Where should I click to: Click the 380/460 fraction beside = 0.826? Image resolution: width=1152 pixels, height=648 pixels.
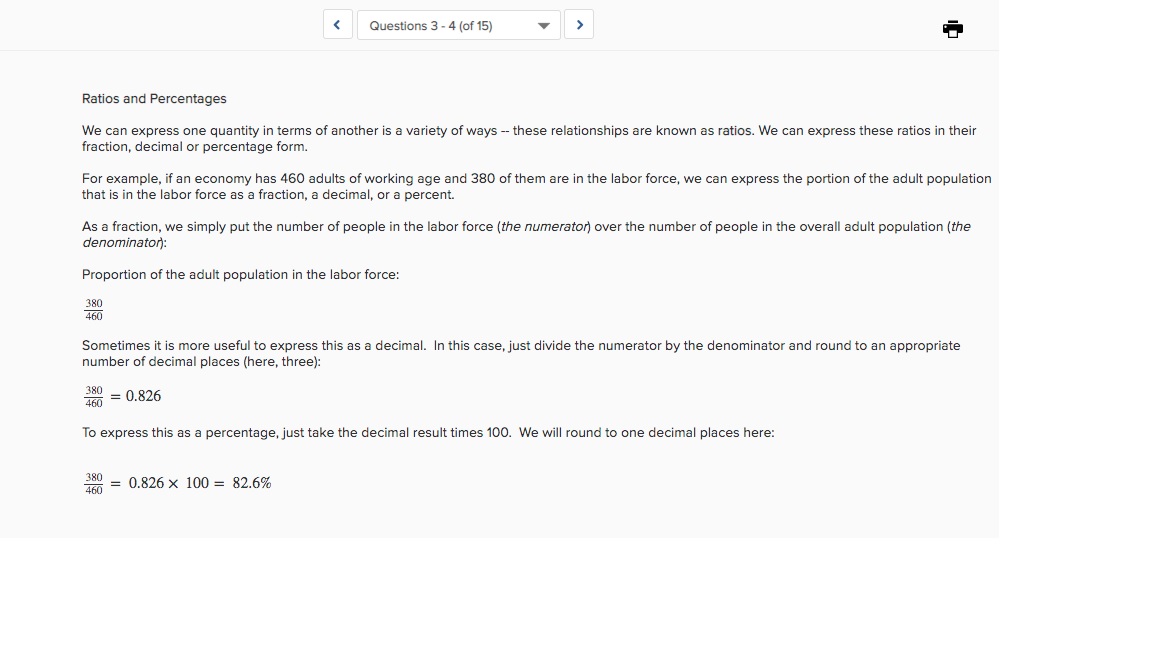[x=94, y=397]
